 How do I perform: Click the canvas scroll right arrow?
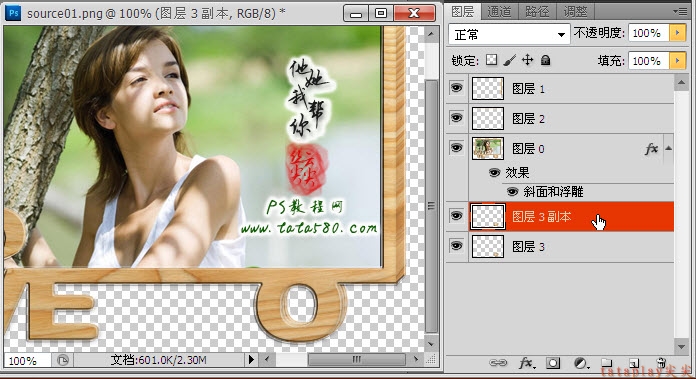(416, 359)
